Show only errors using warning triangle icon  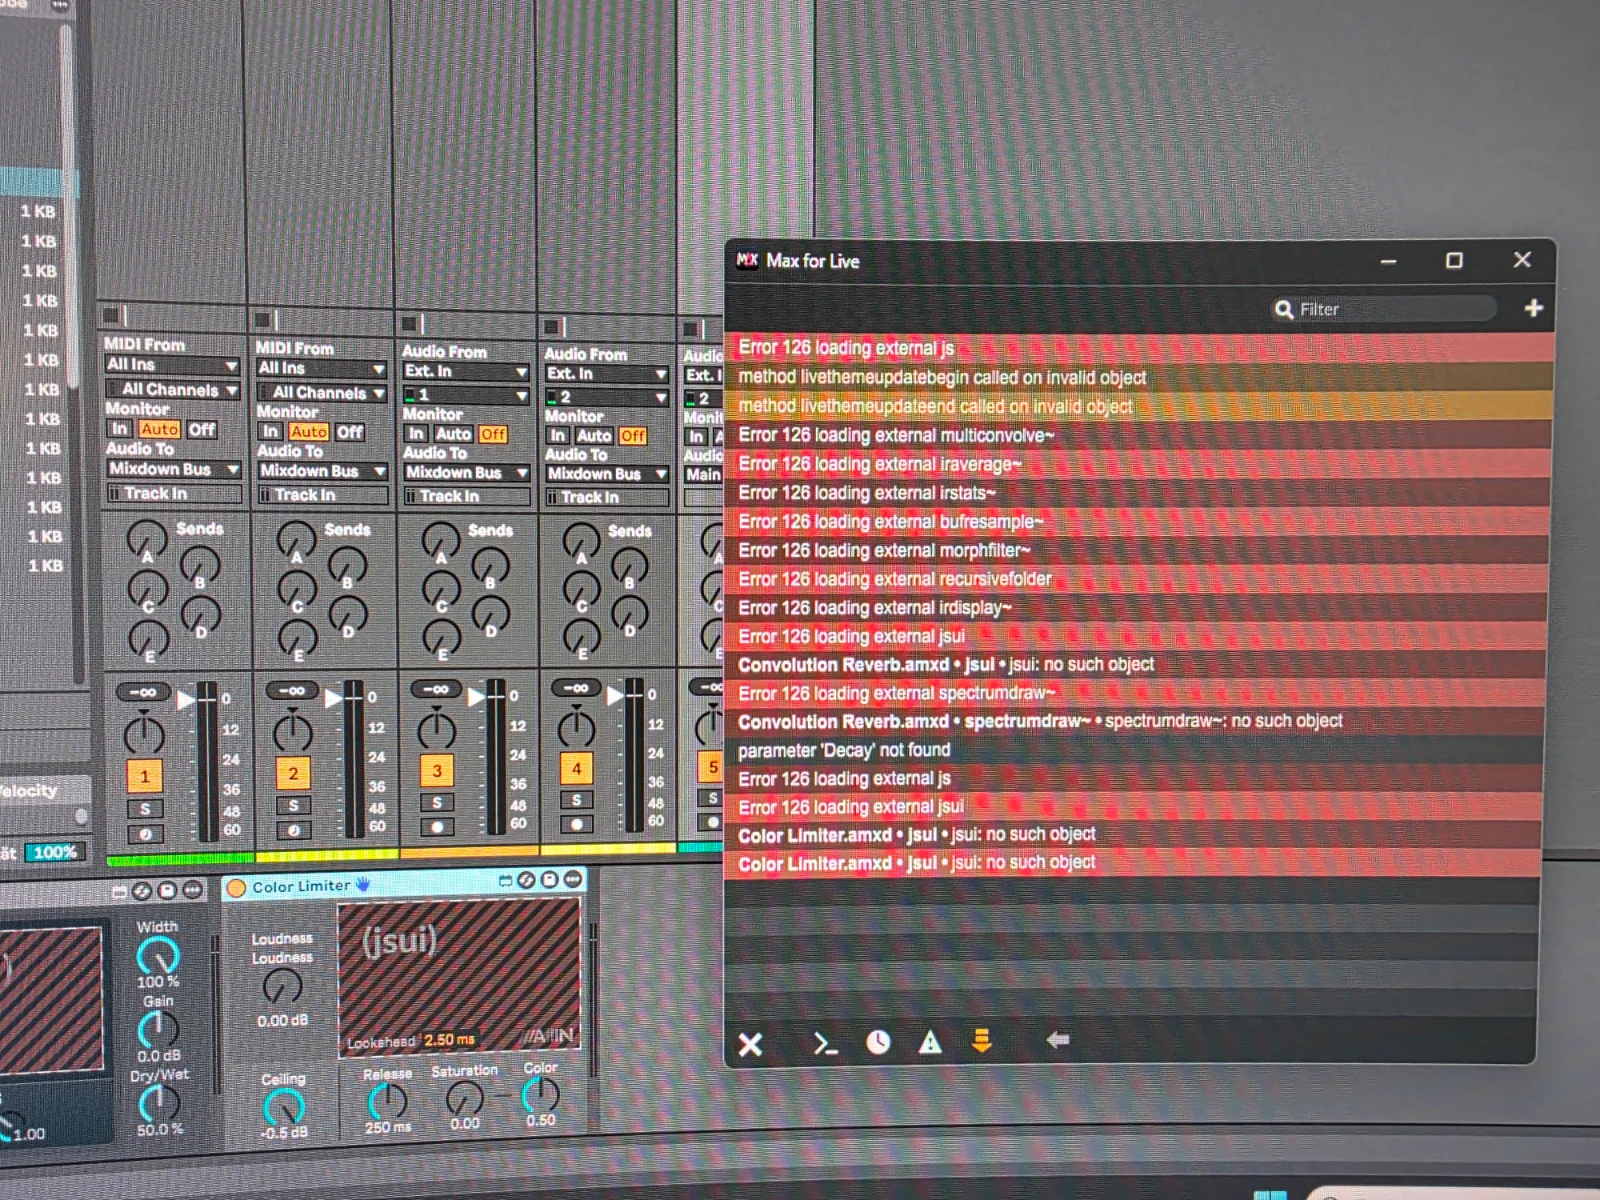(930, 1043)
